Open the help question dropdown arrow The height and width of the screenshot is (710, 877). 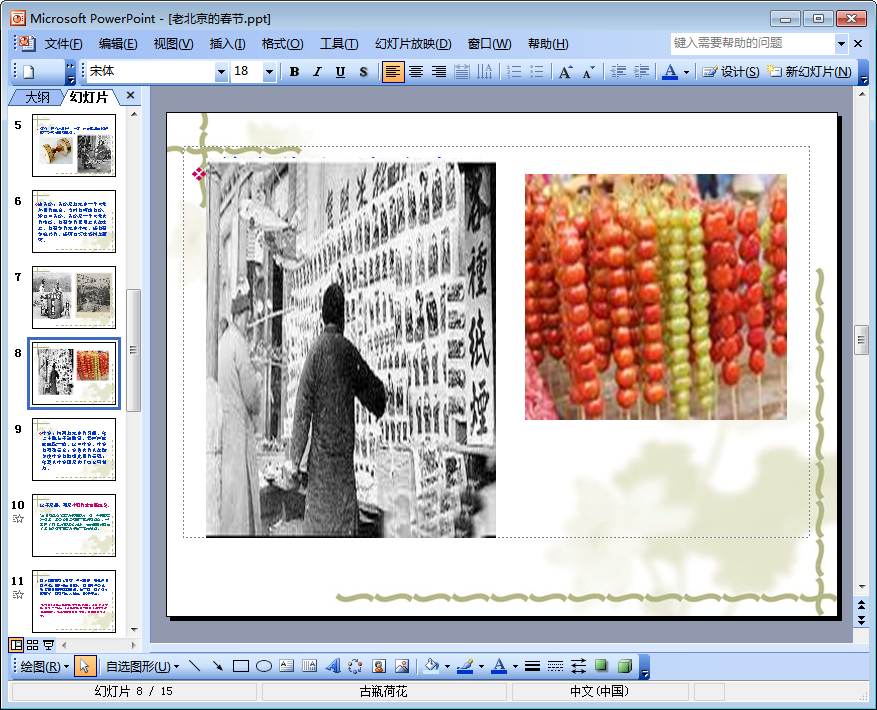click(841, 43)
